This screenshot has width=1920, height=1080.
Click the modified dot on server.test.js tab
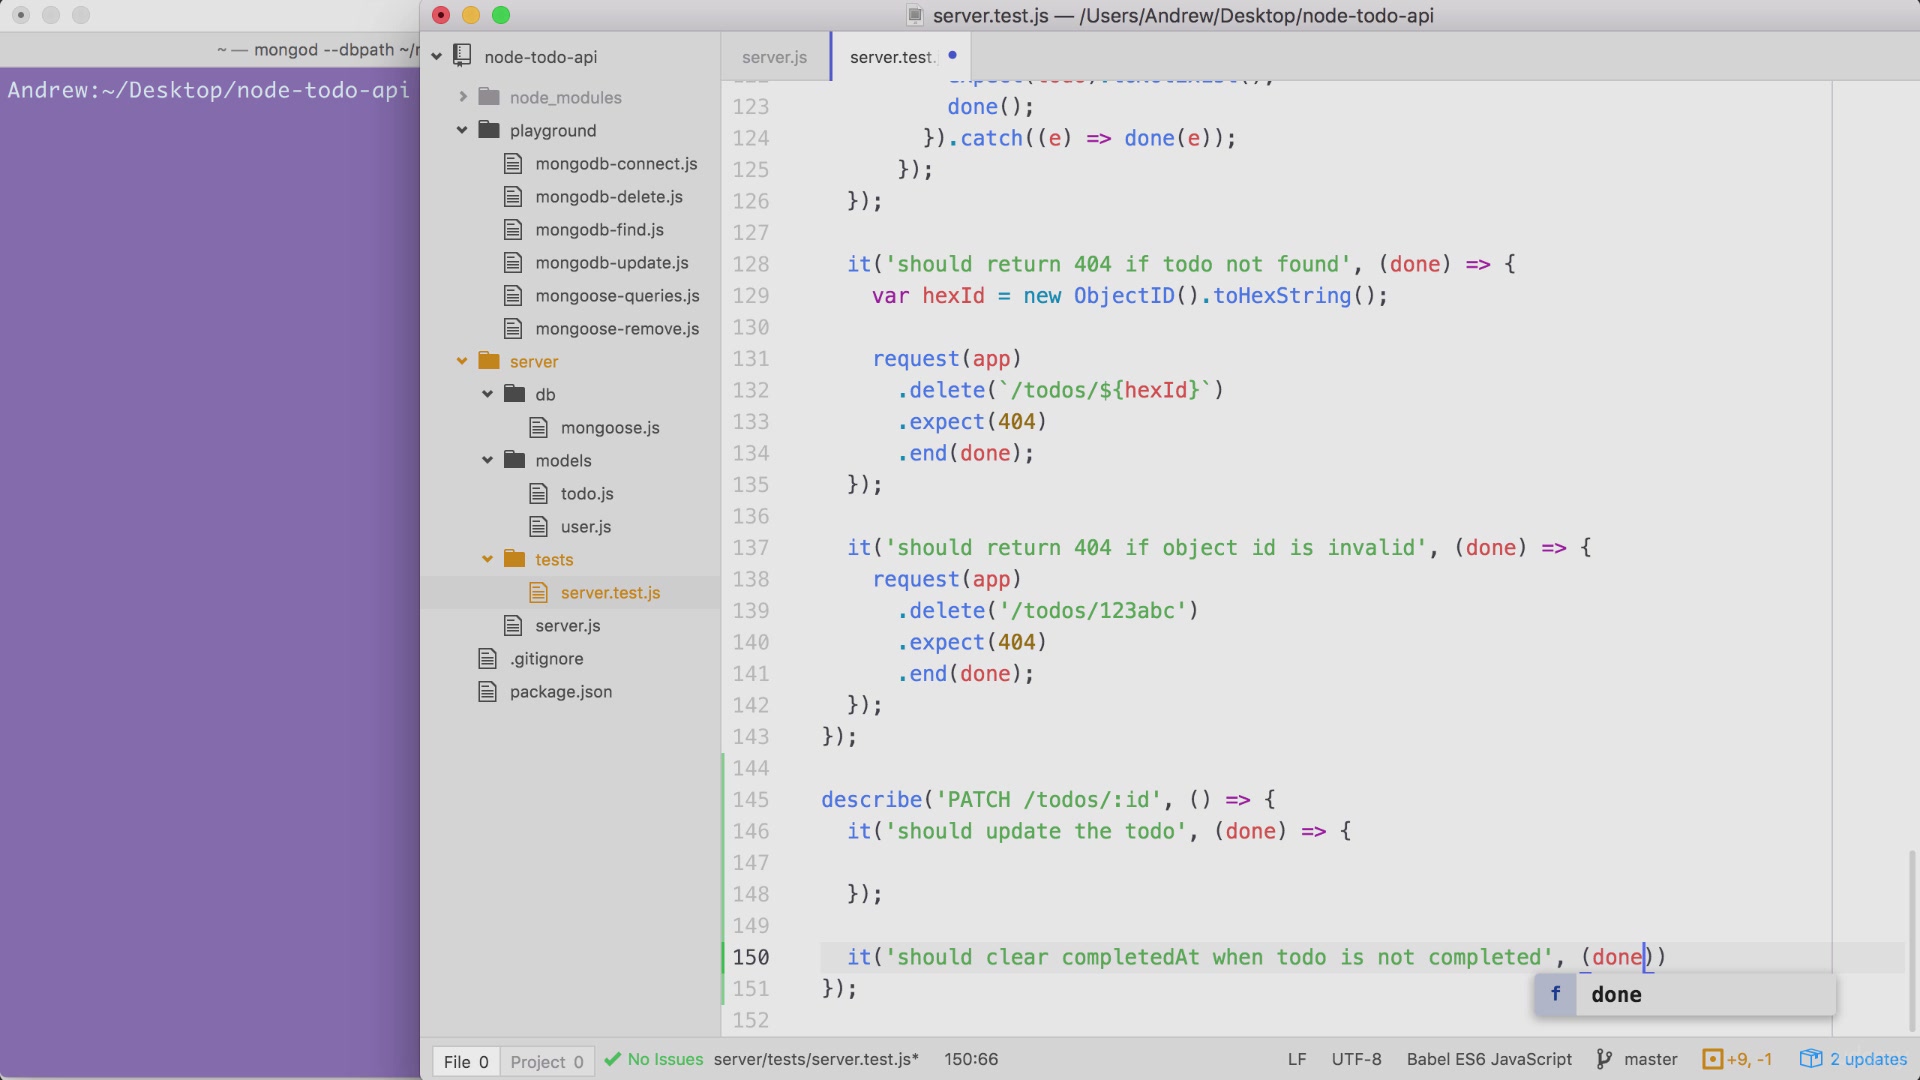tap(952, 55)
